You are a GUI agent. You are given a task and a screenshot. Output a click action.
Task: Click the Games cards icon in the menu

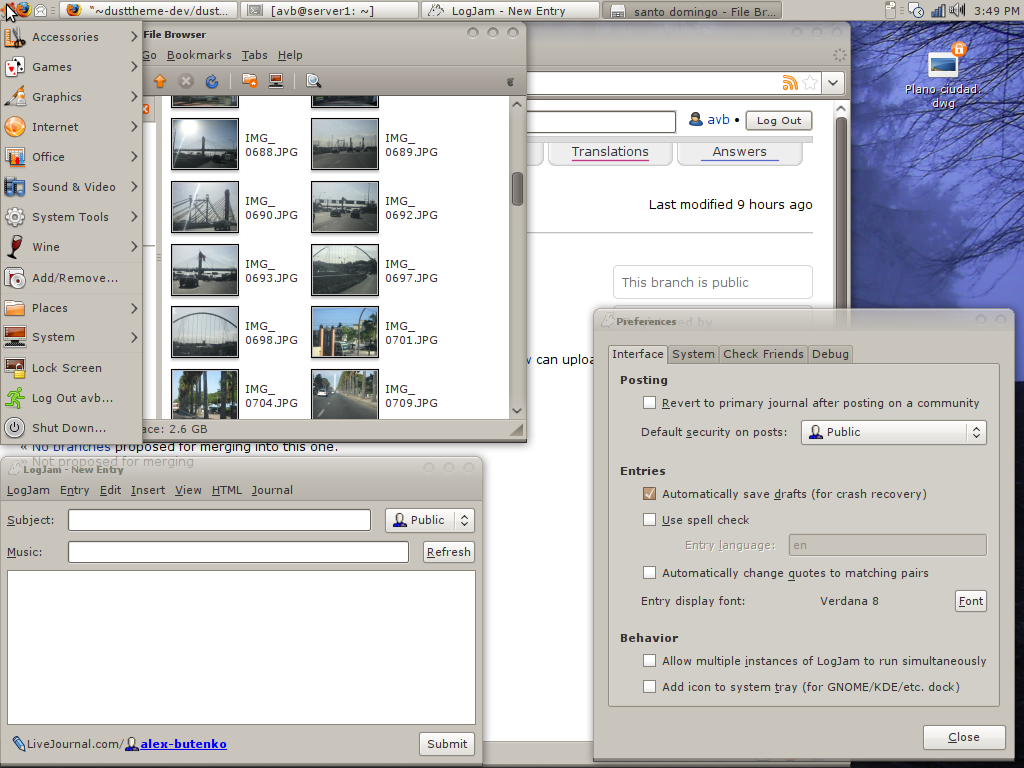15,67
